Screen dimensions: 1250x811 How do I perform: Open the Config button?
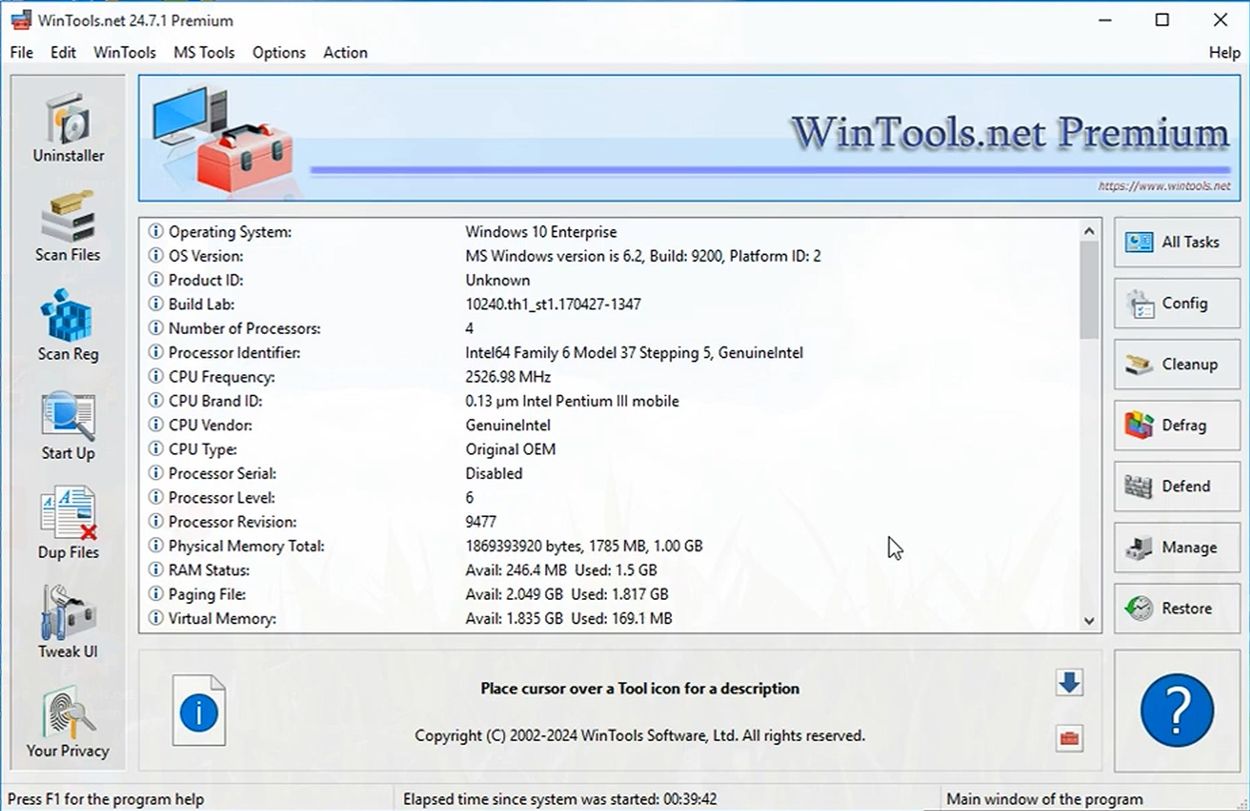[1177, 303]
